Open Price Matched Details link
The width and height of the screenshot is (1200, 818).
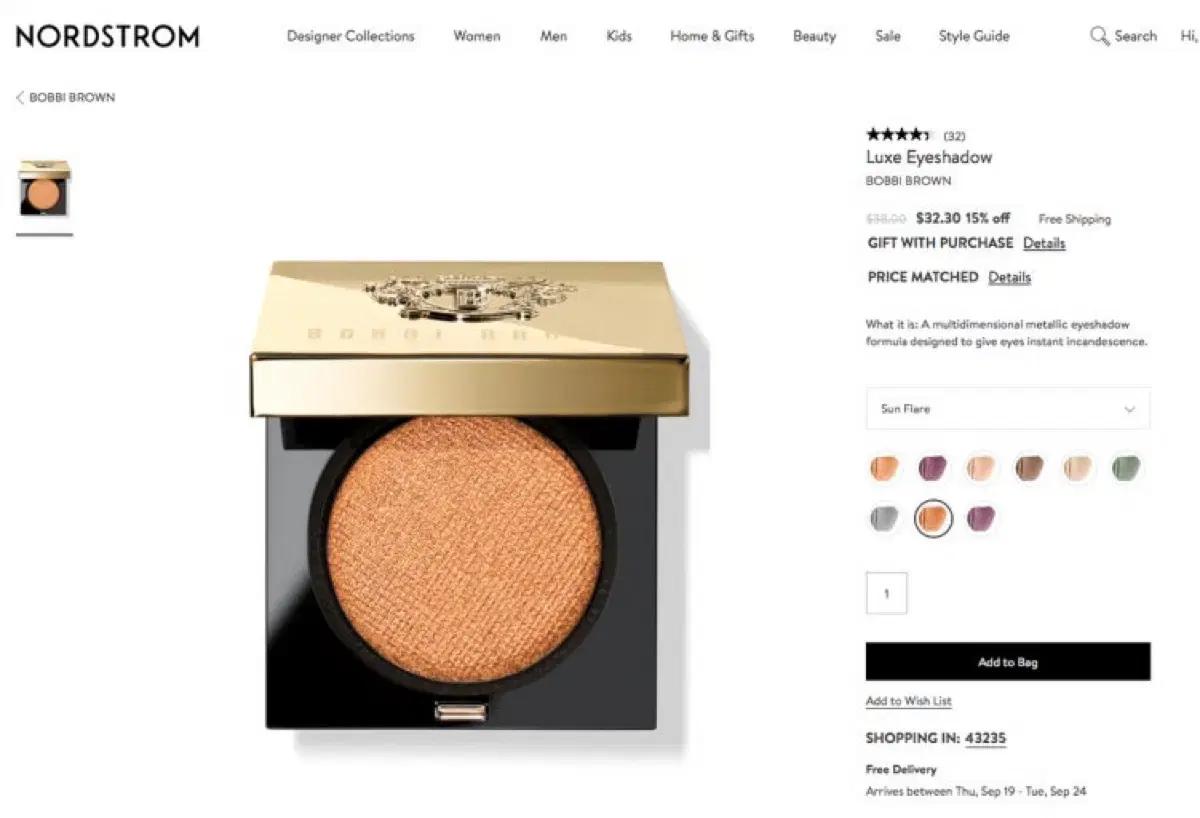click(x=1009, y=277)
